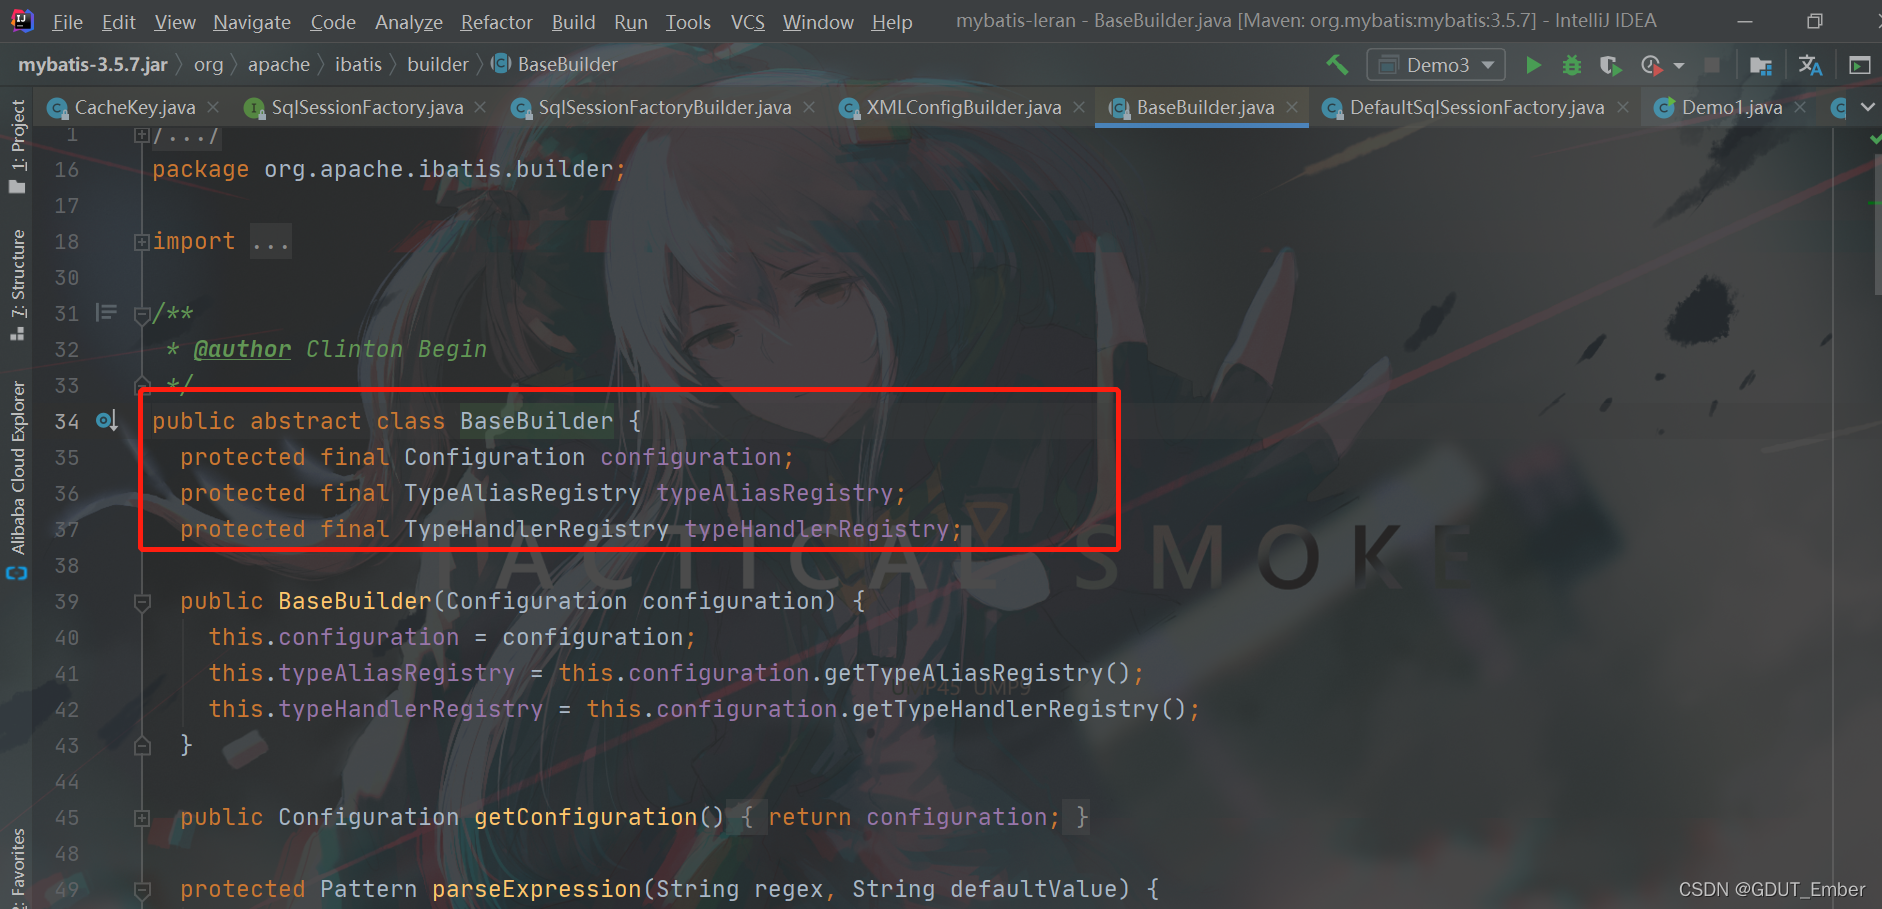Open the View menu
1882x909 pixels.
tap(175, 21)
